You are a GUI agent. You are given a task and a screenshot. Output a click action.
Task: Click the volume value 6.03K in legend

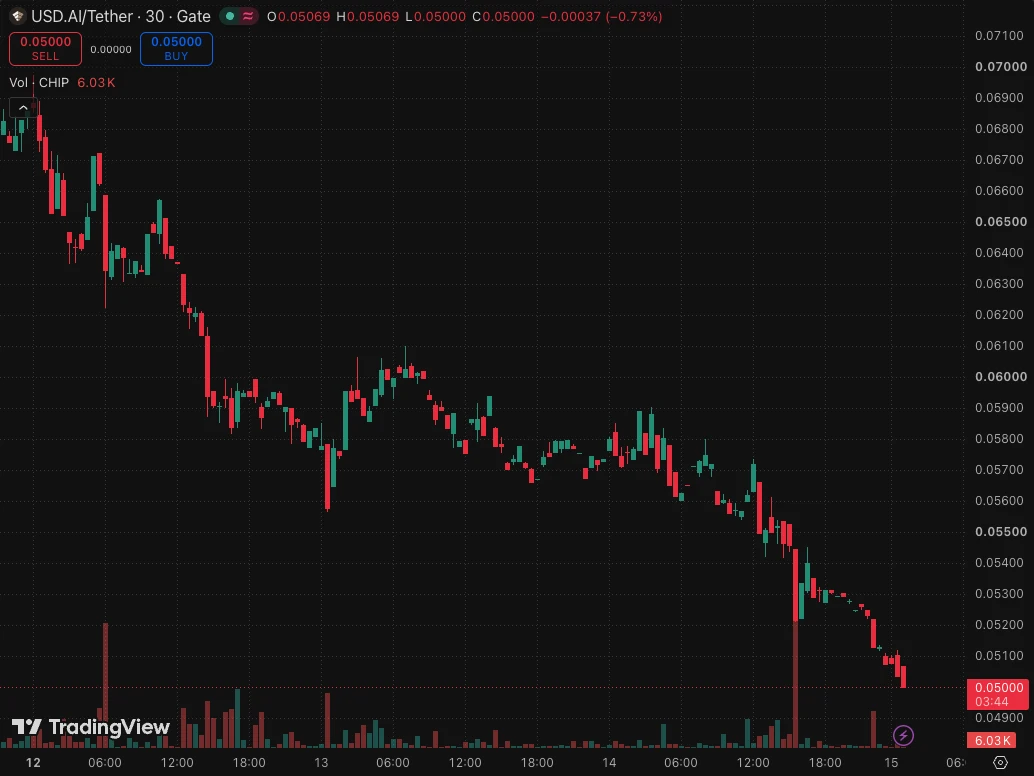[x=96, y=82]
